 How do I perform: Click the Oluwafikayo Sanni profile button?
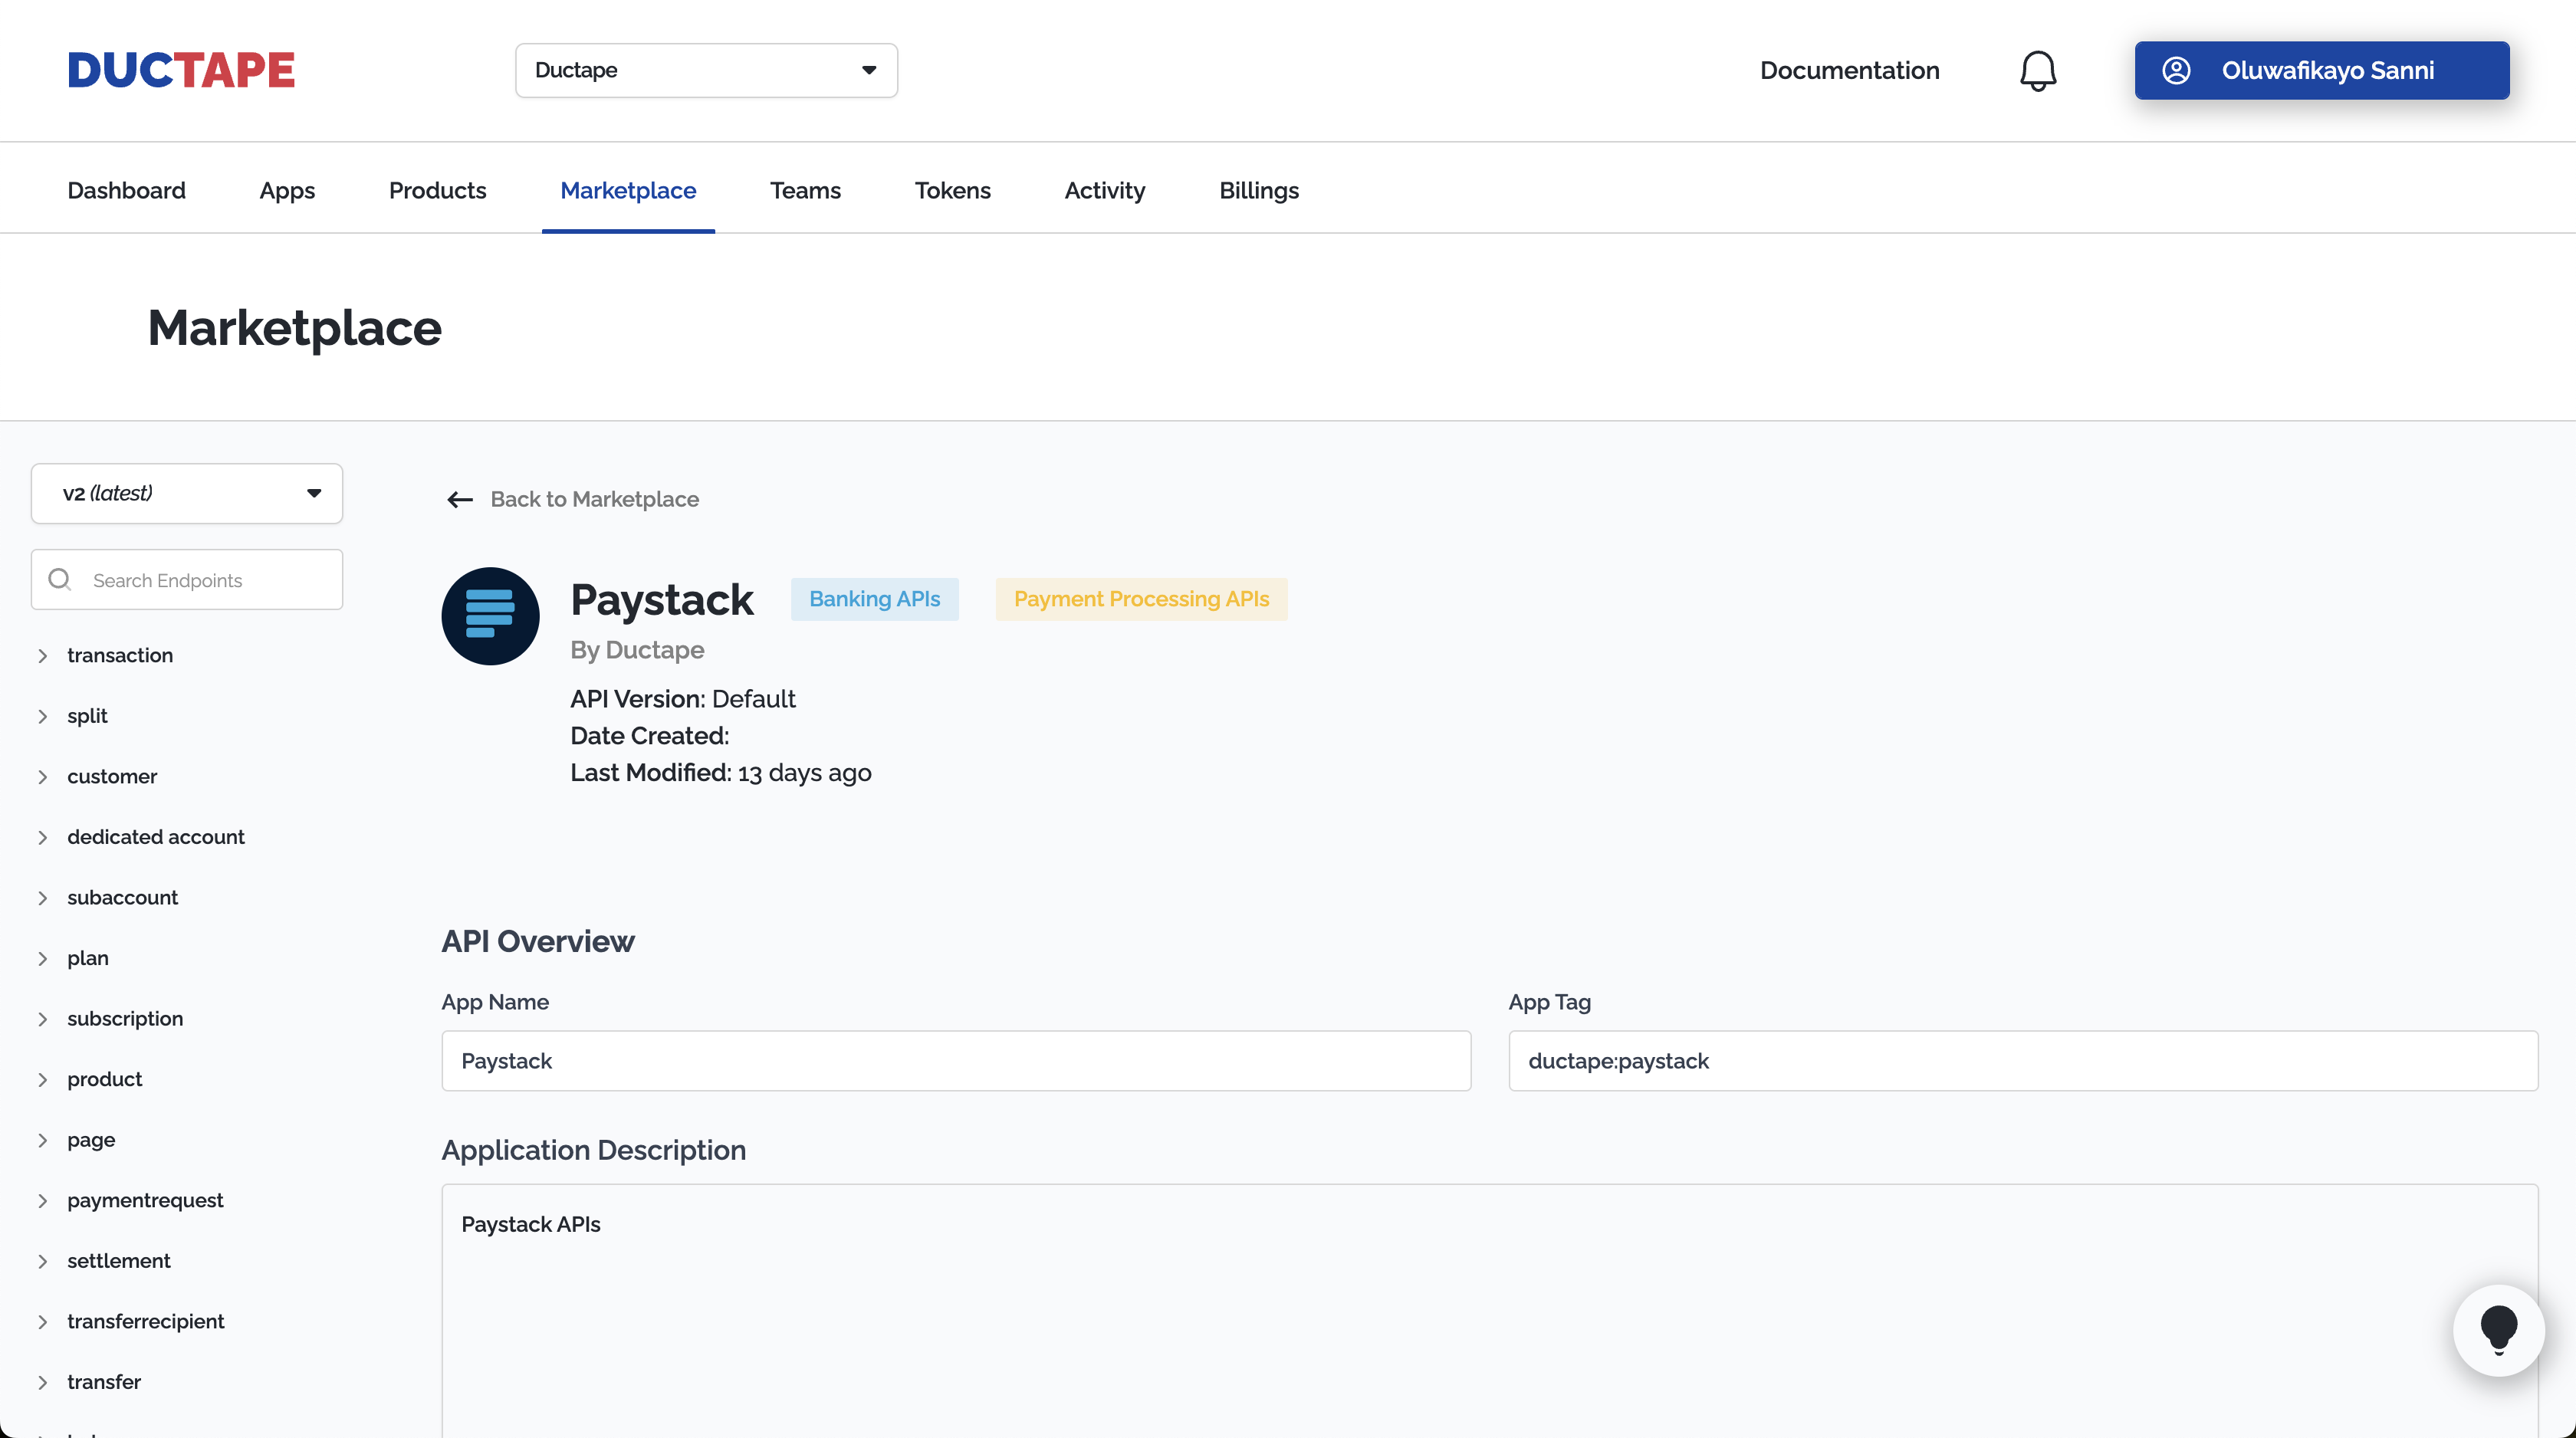[2321, 70]
